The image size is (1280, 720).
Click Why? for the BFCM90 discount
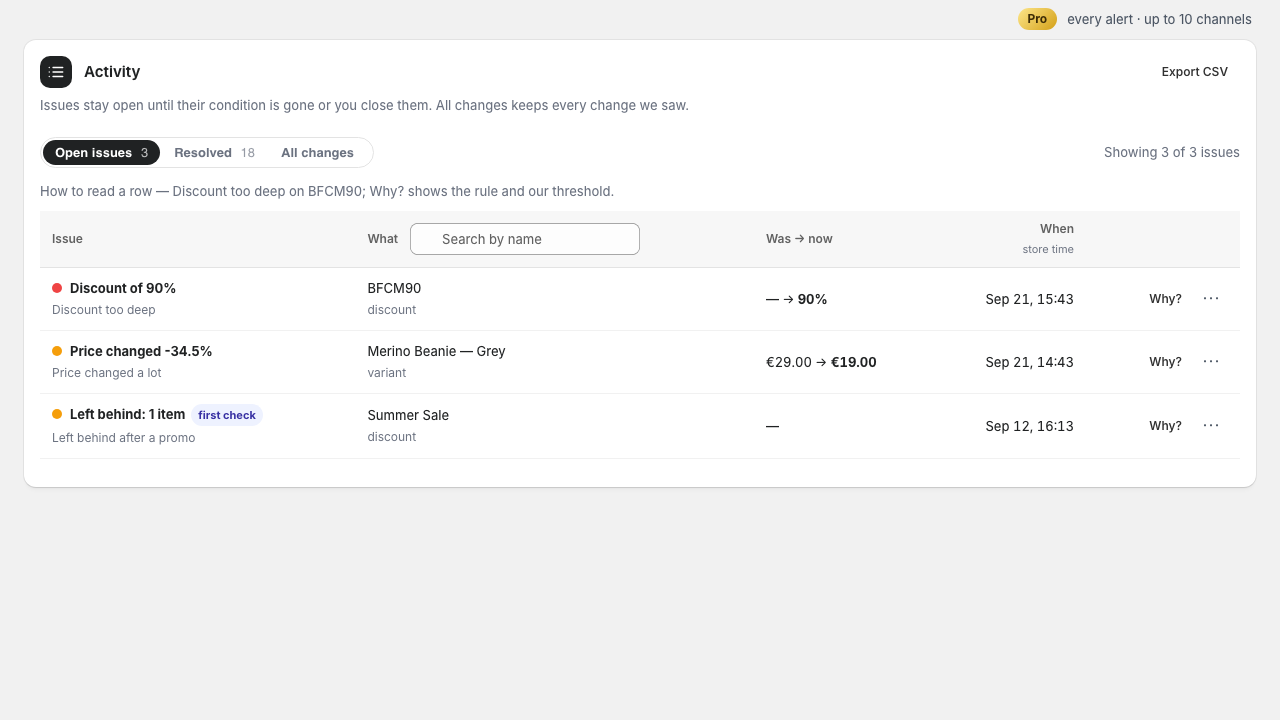tap(1165, 299)
